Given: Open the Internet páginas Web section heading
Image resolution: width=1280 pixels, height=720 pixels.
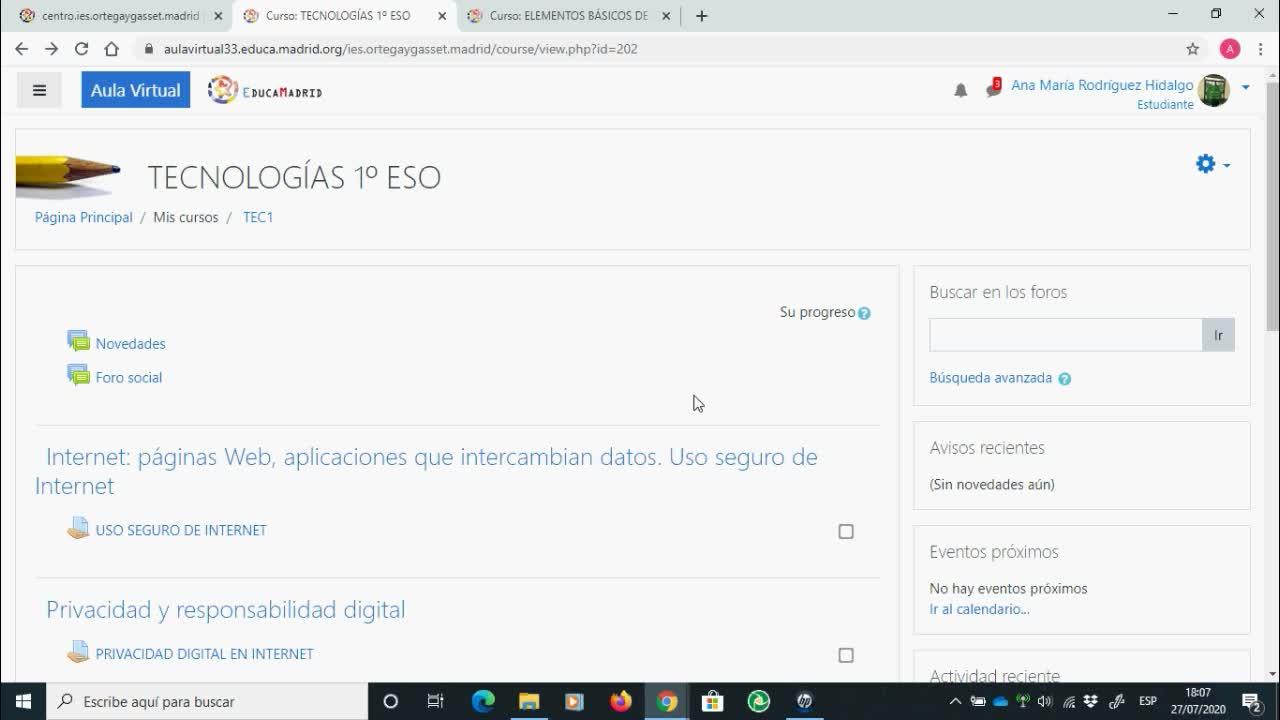Looking at the screenshot, I should coord(426,471).
